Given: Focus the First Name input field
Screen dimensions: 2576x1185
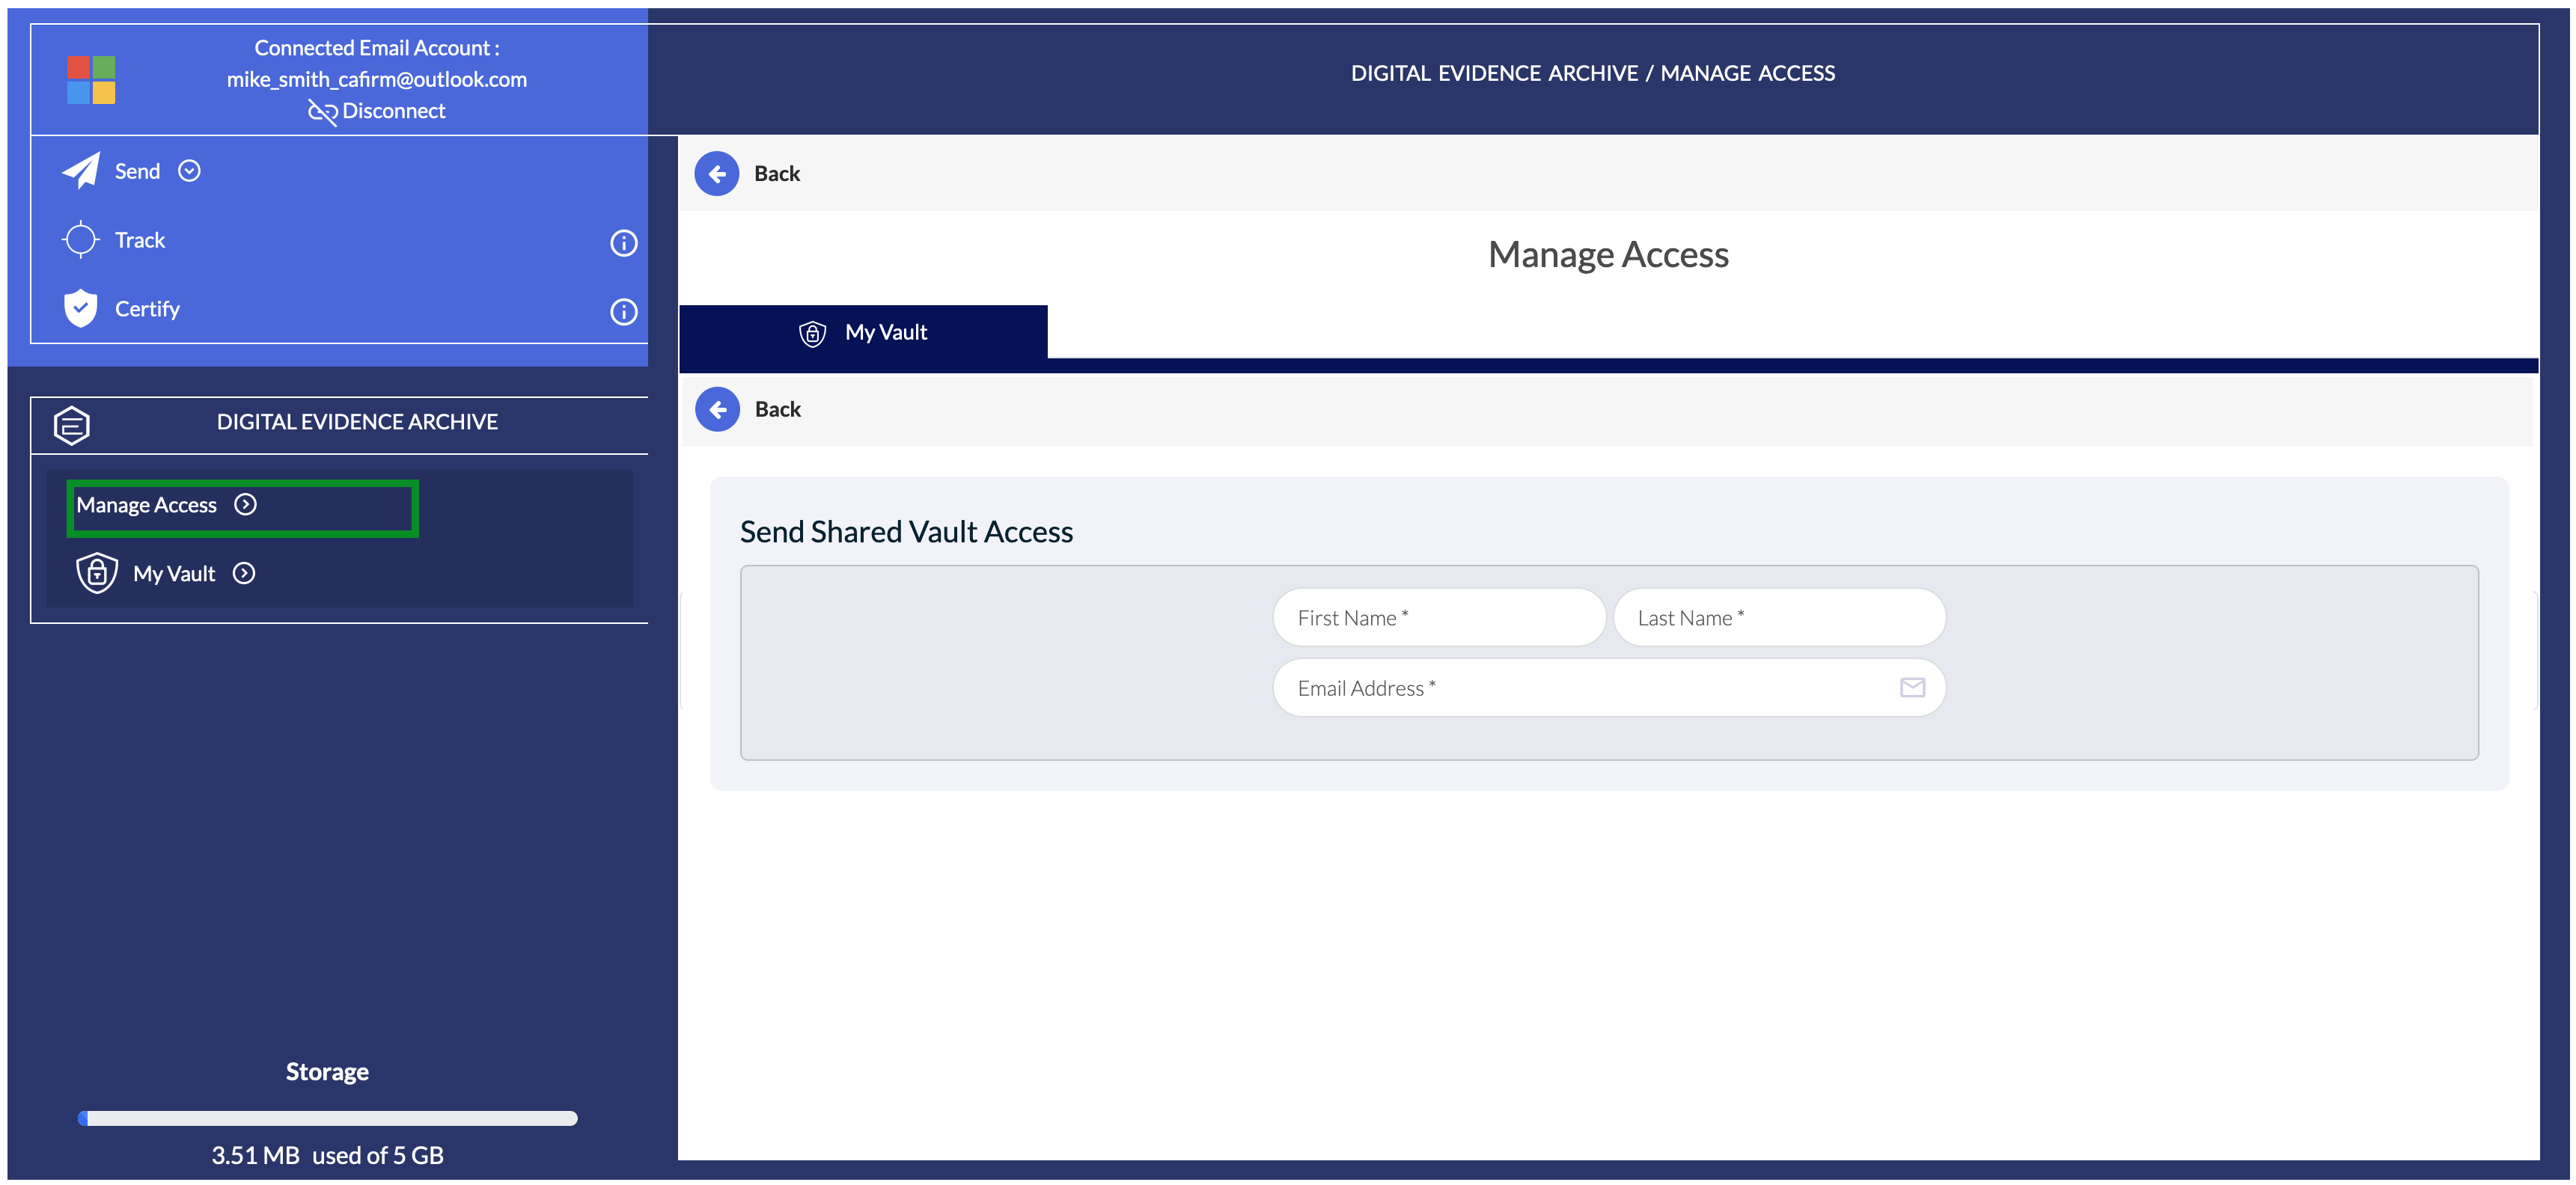Looking at the screenshot, I should point(1439,618).
